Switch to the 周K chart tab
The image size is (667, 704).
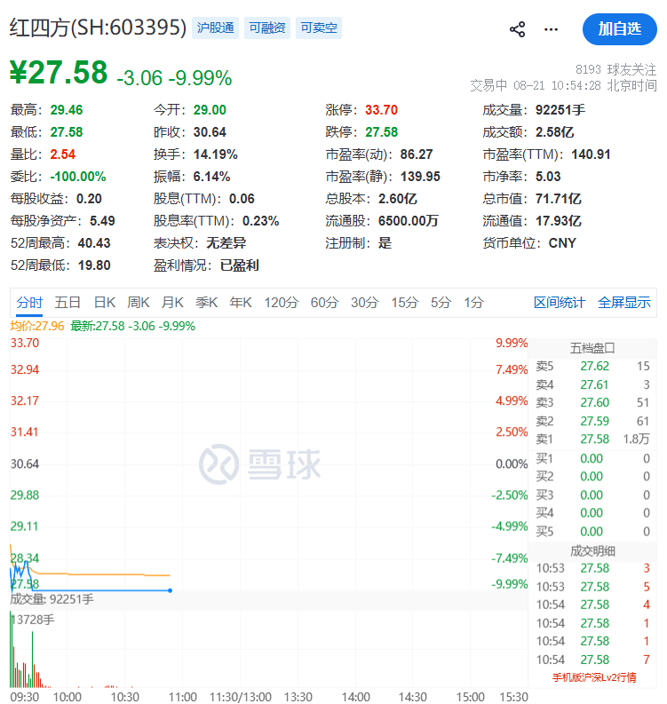138,303
